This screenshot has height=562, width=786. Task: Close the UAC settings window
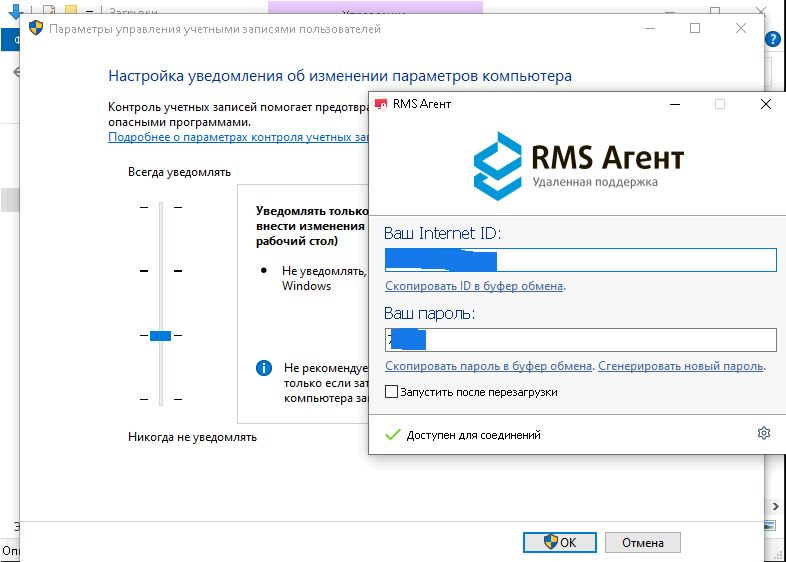click(x=741, y=28)
